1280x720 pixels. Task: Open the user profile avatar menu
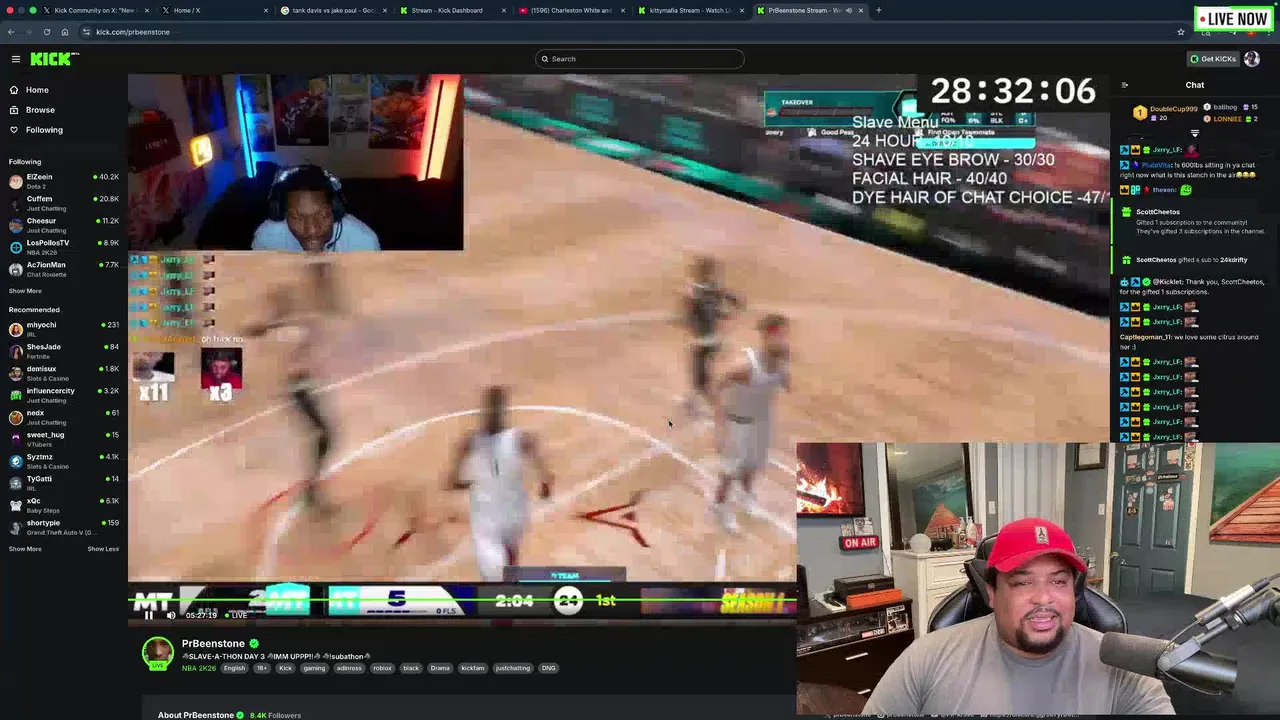pos(1252,59)
